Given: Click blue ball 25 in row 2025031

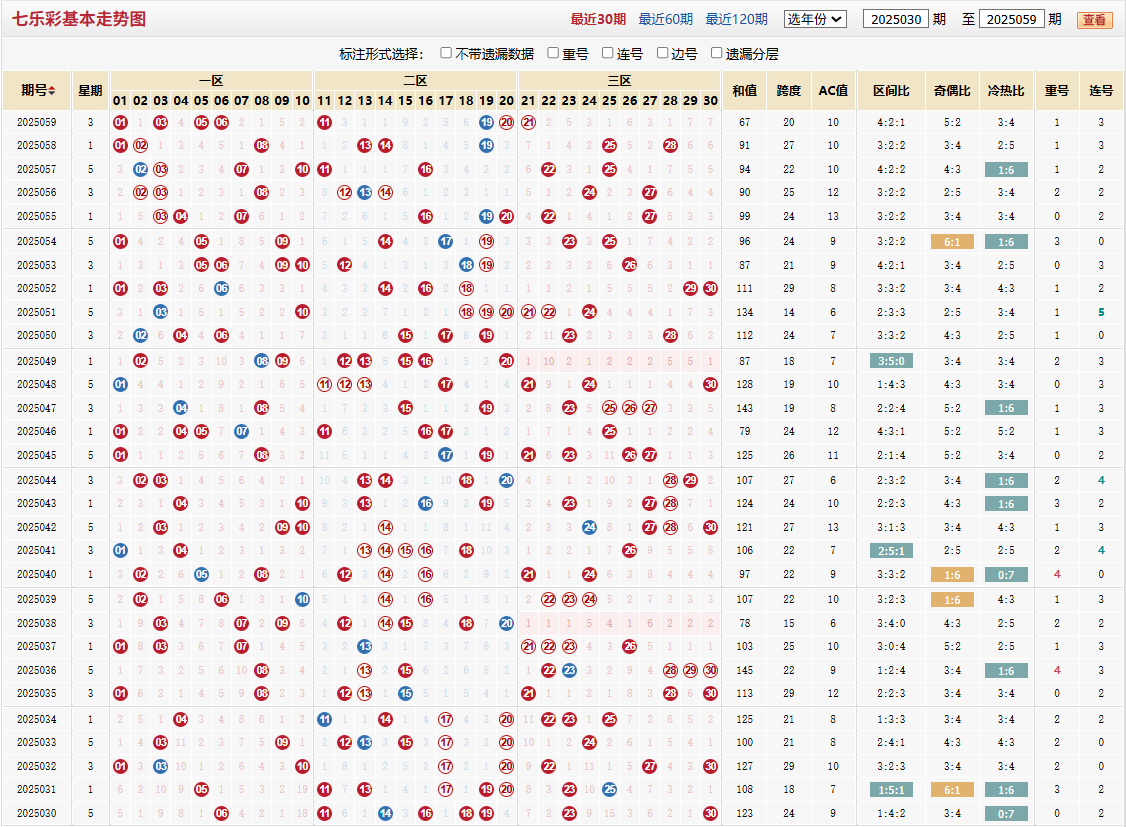Looking at the screenshot, I should click(x=610, y=789).
